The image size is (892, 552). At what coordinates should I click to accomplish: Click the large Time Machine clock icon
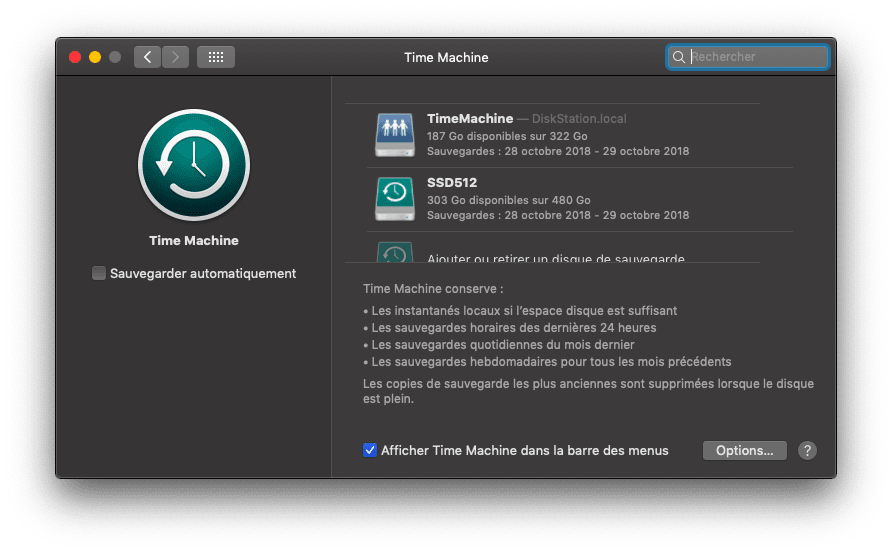pyautogui.click(x=194, y=165)
